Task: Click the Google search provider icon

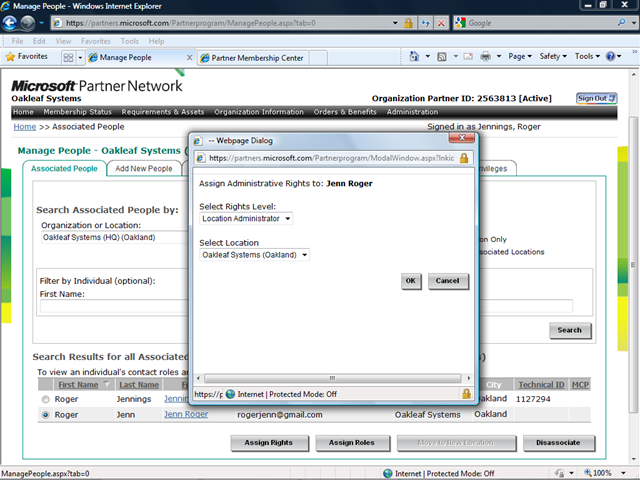Action: [460, 23]
